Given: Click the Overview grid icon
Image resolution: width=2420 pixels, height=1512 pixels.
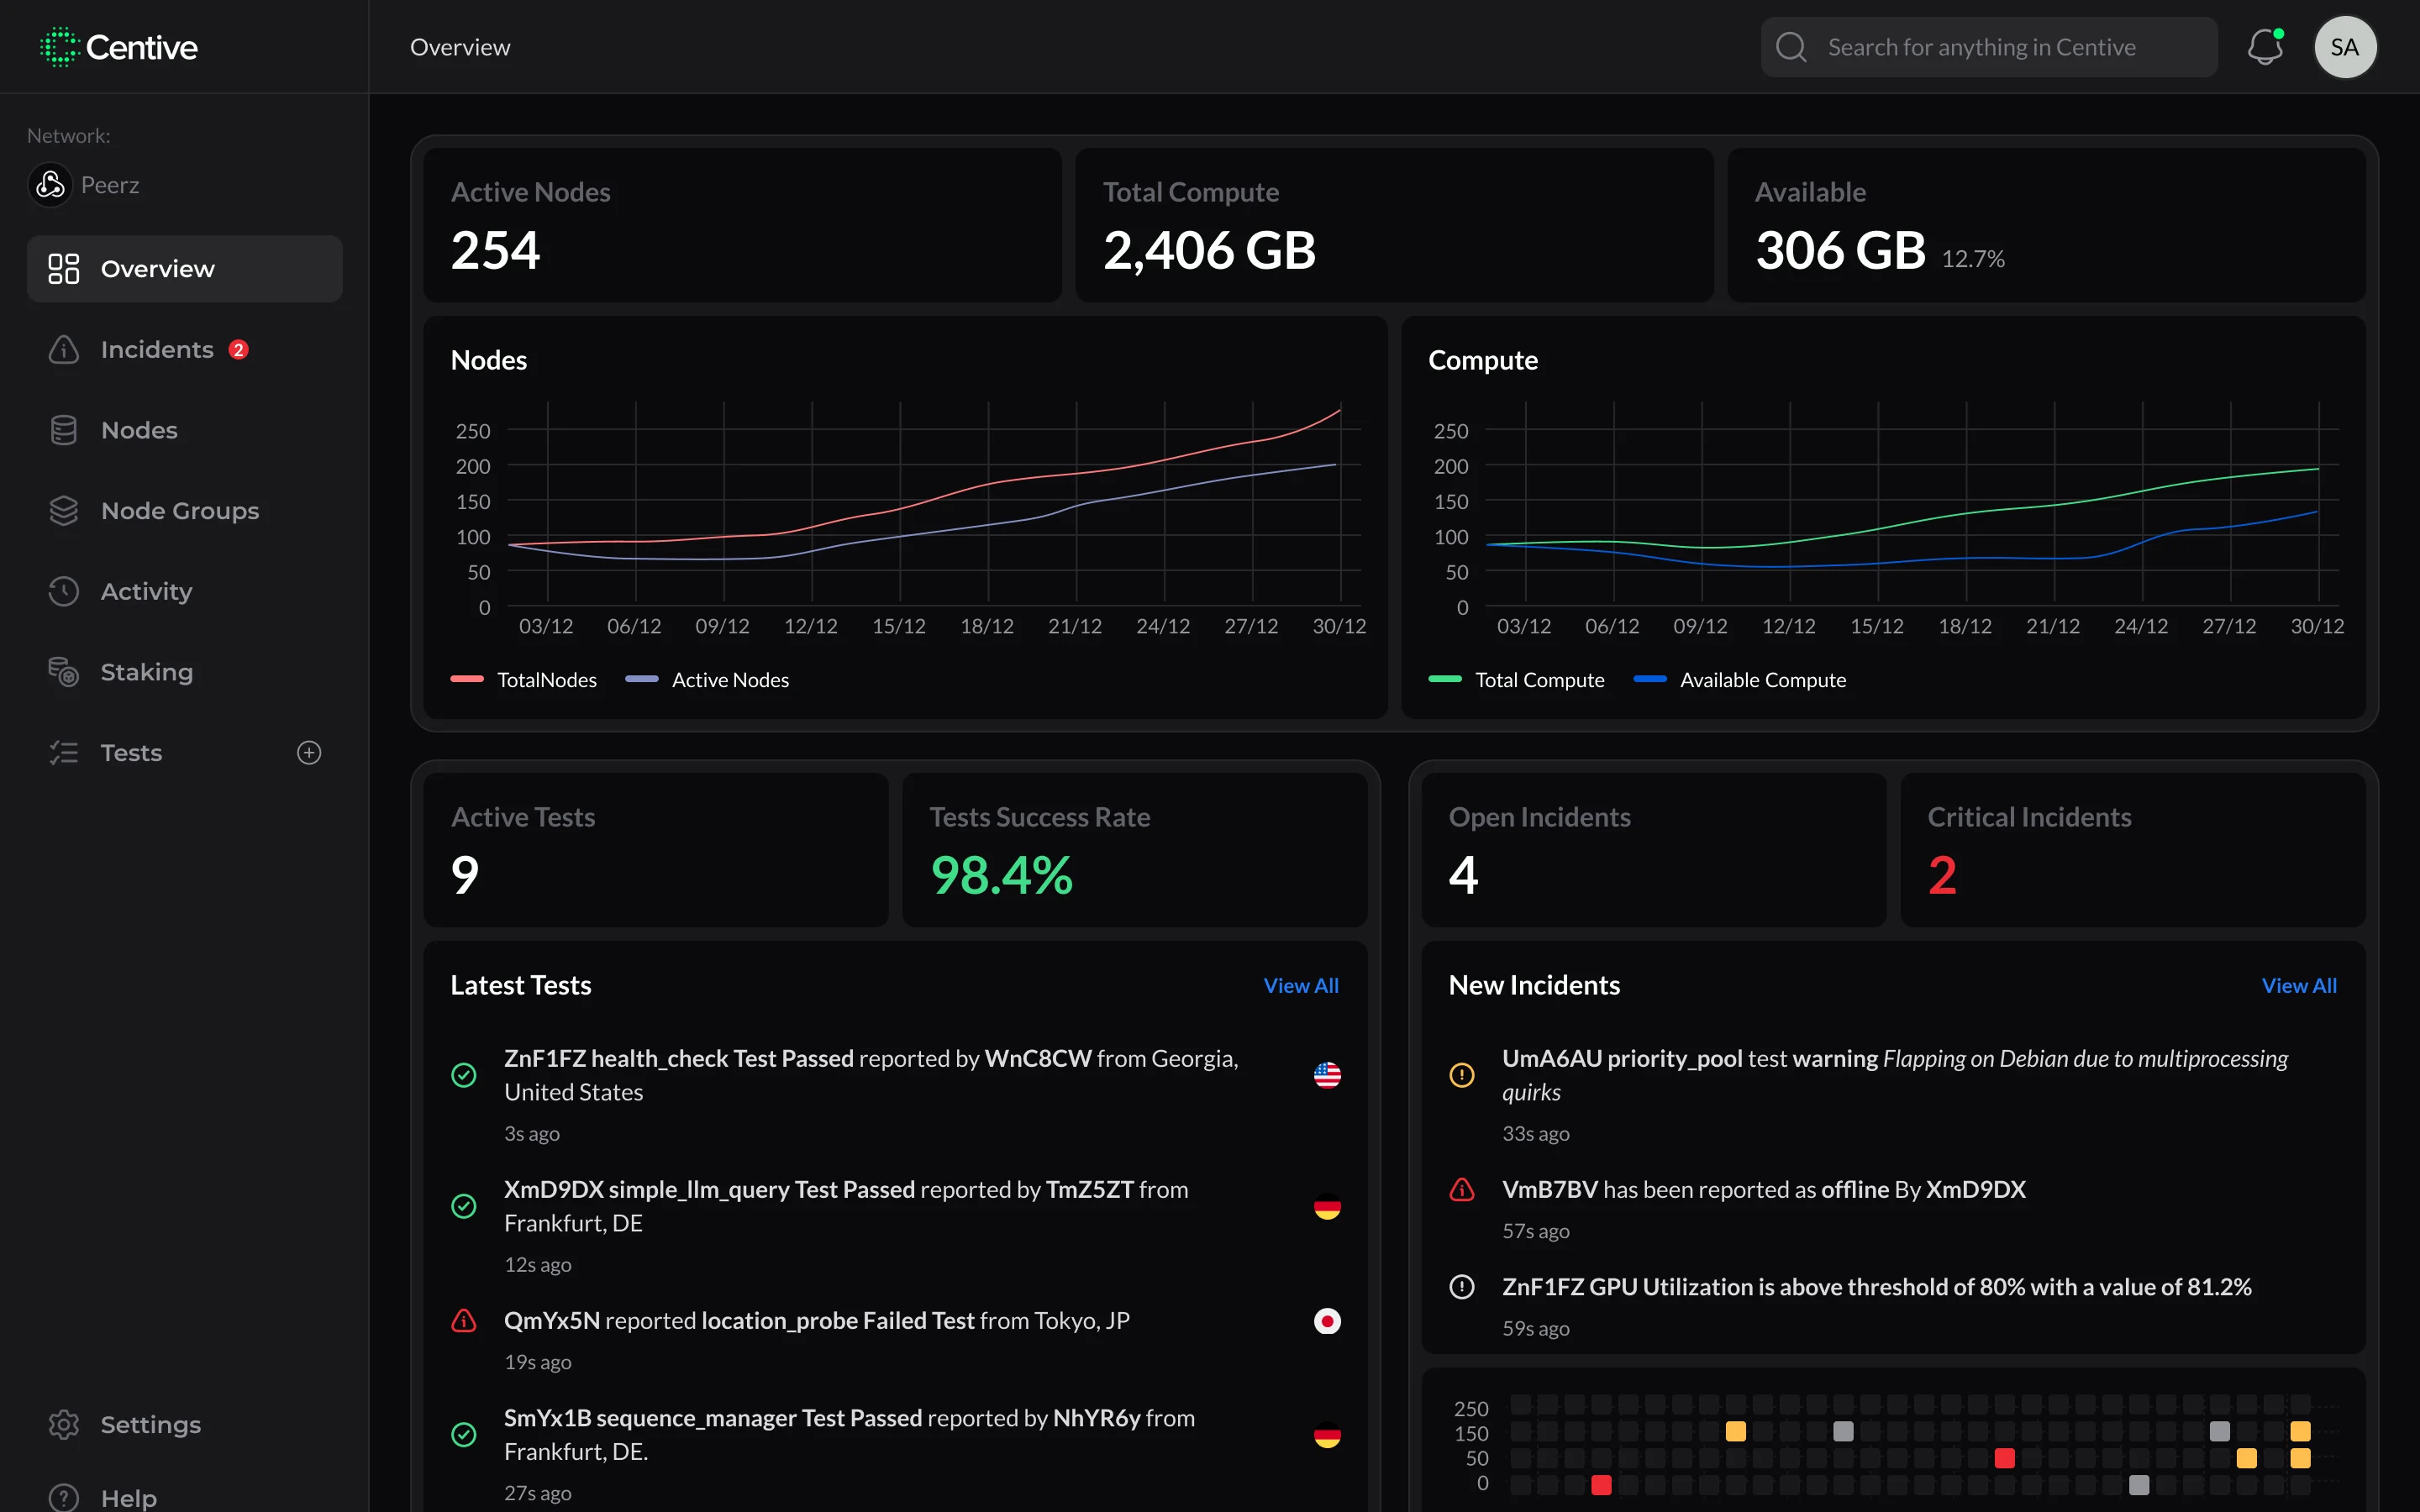Looking at the screenshot, I should pos(64,269).
